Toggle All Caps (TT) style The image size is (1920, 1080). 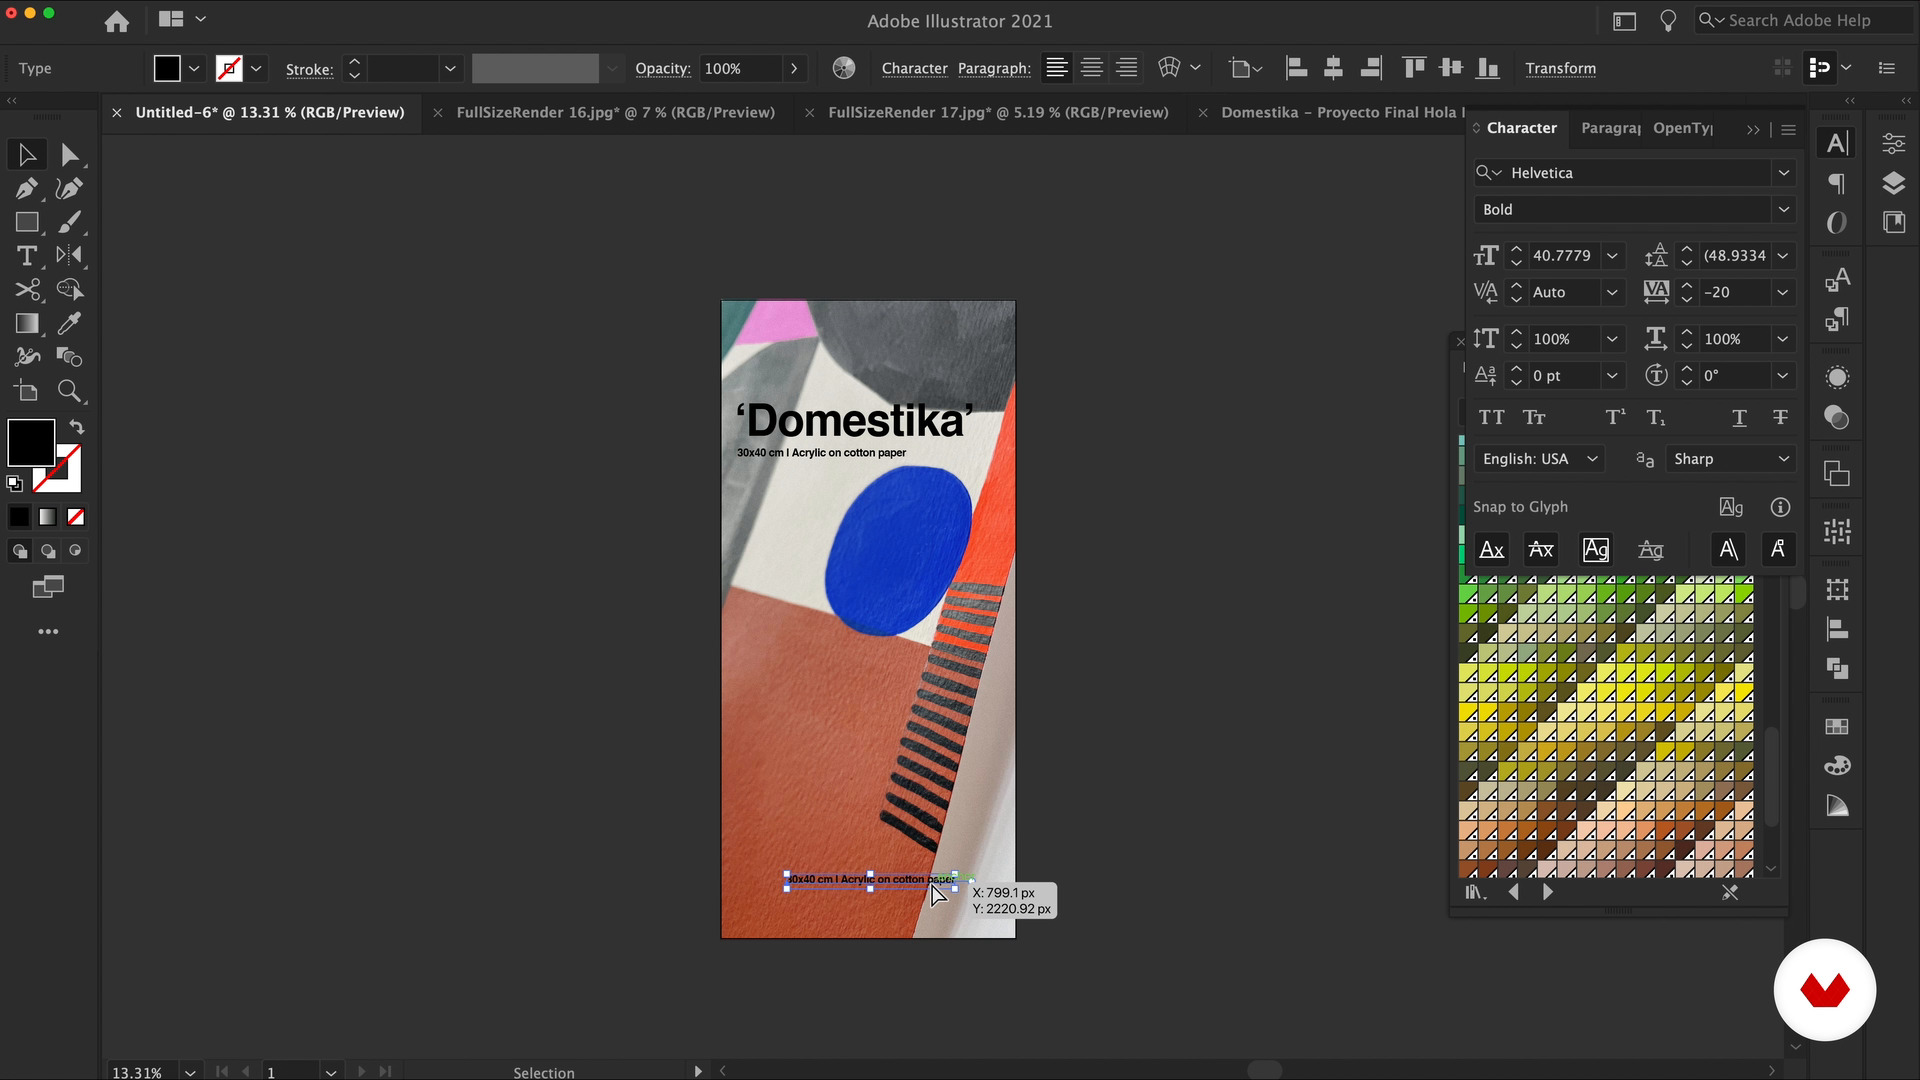tap(1491, 418)
